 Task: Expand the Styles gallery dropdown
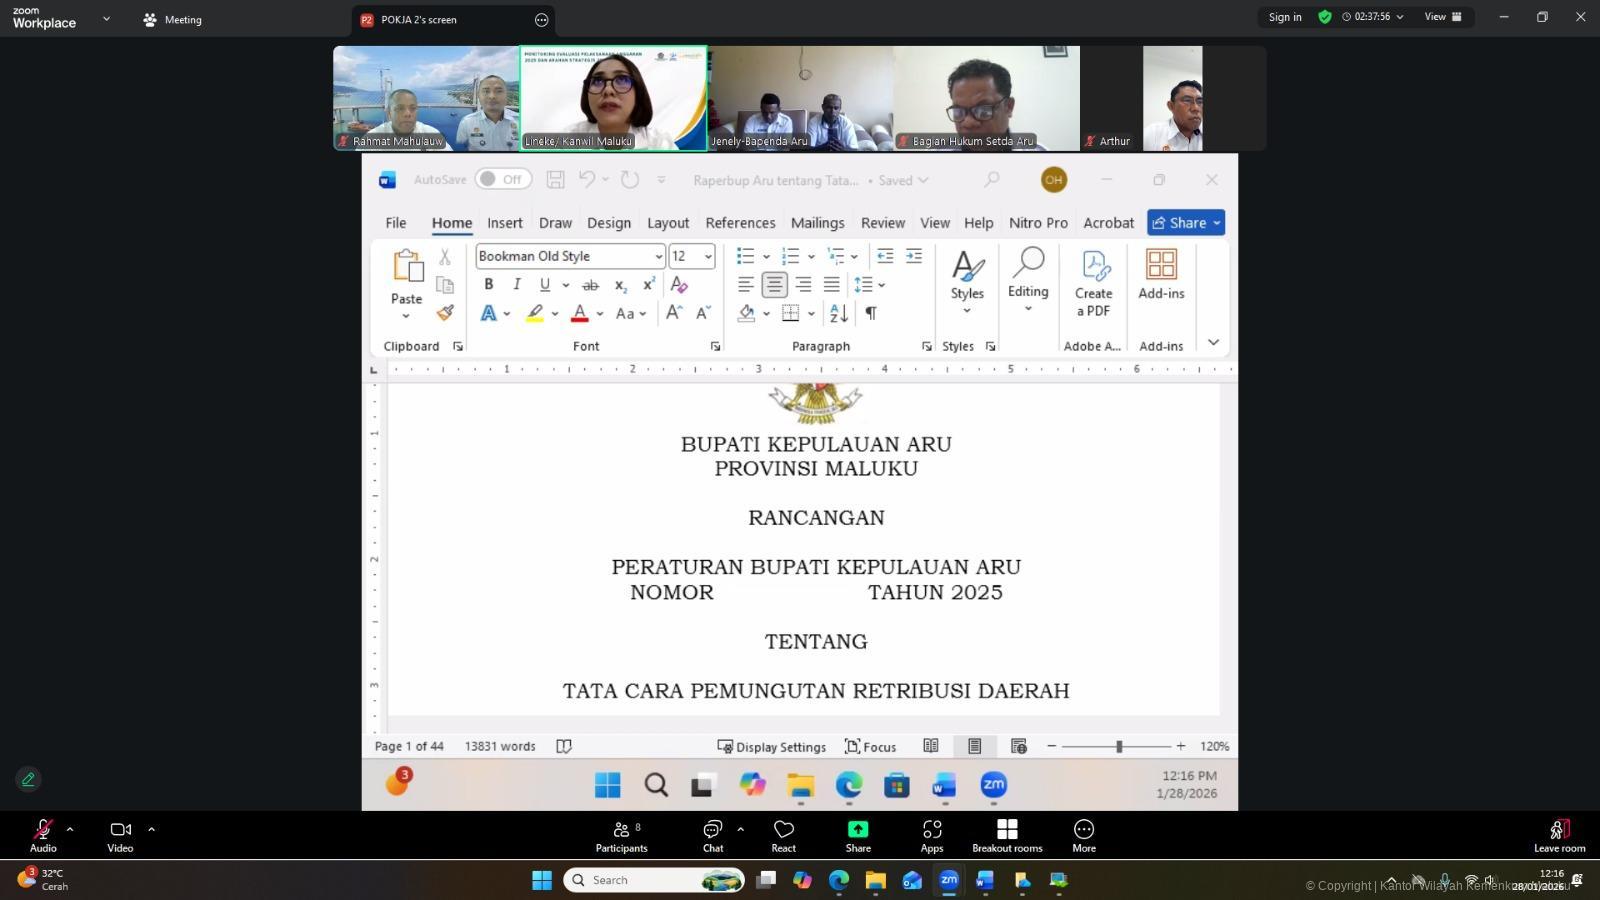pos(967,311)
